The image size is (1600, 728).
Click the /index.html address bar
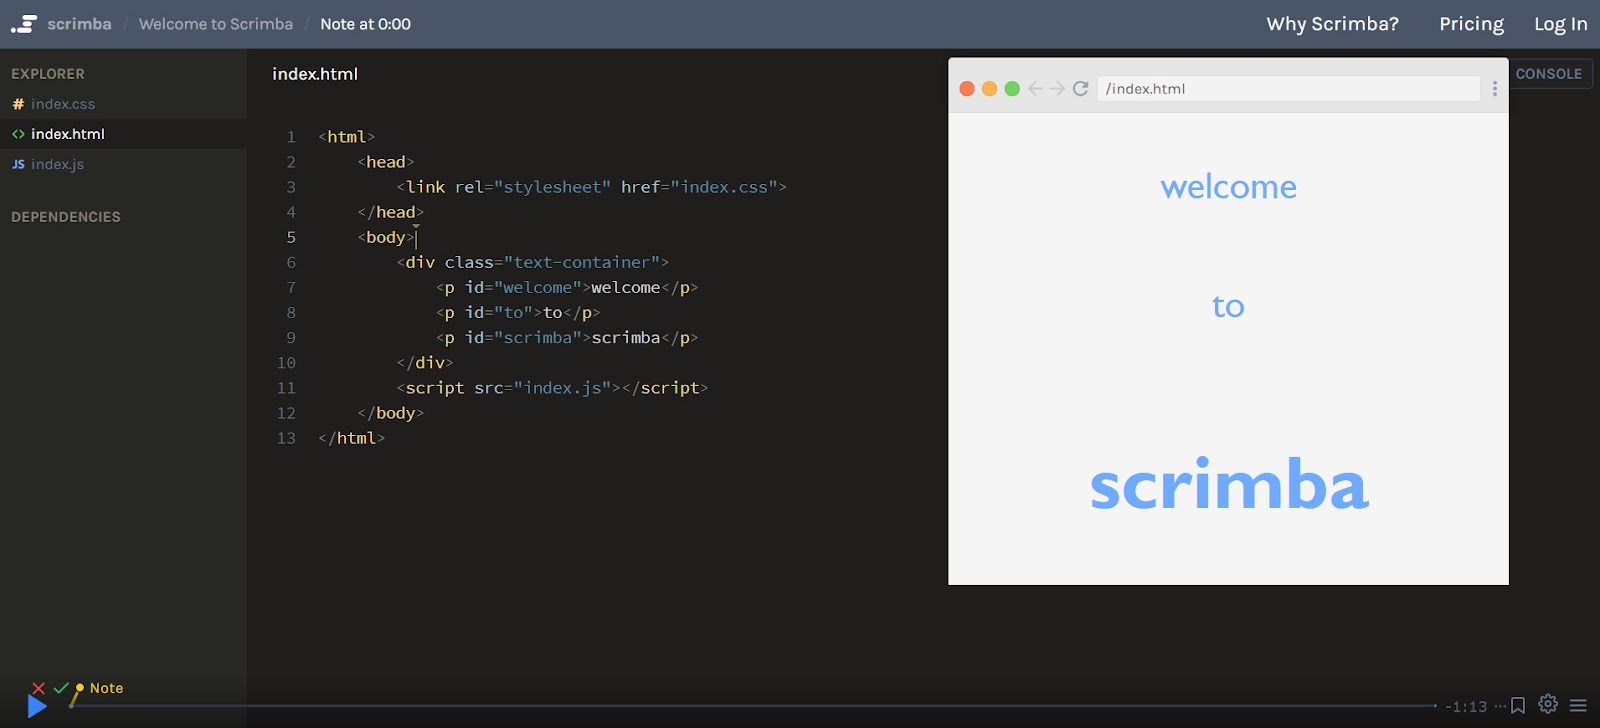point(1288,89)
